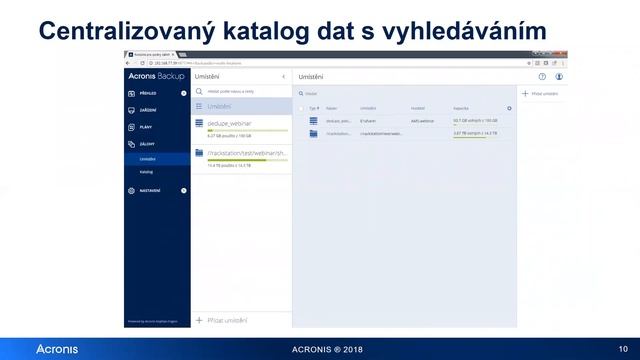Expand the NASTAVENÍ section with its round arrow
This screenshot has height=360, width=640.
(x=184, y=191)
